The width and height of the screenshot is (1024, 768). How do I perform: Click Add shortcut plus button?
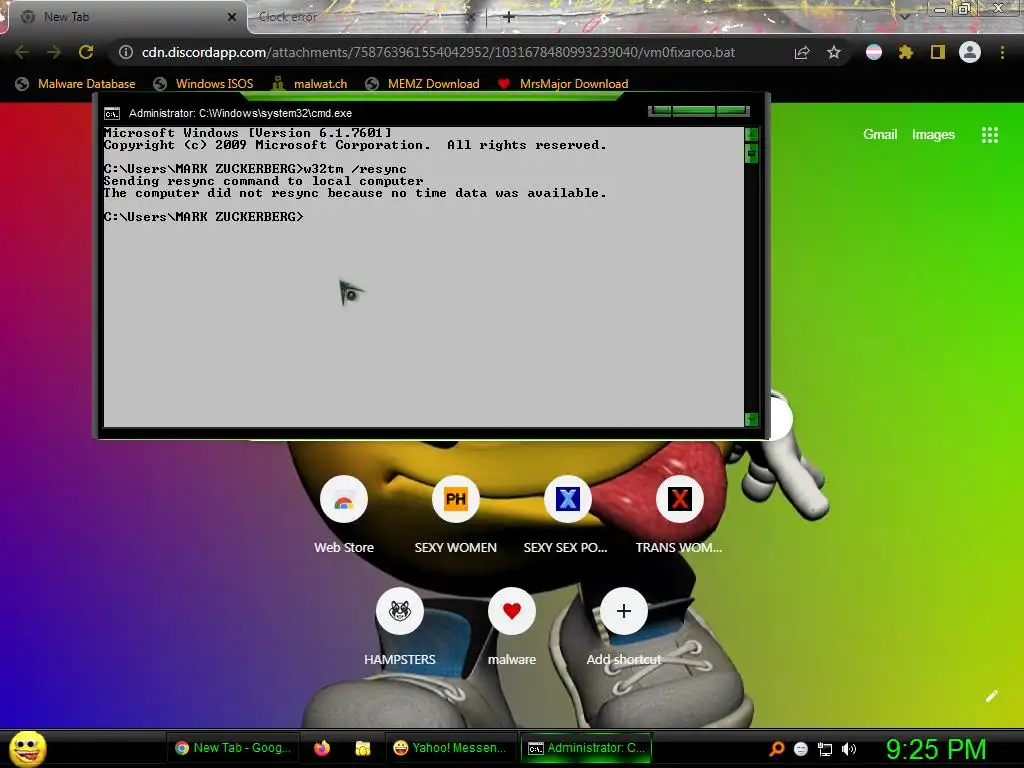click(x=624, y=611)
